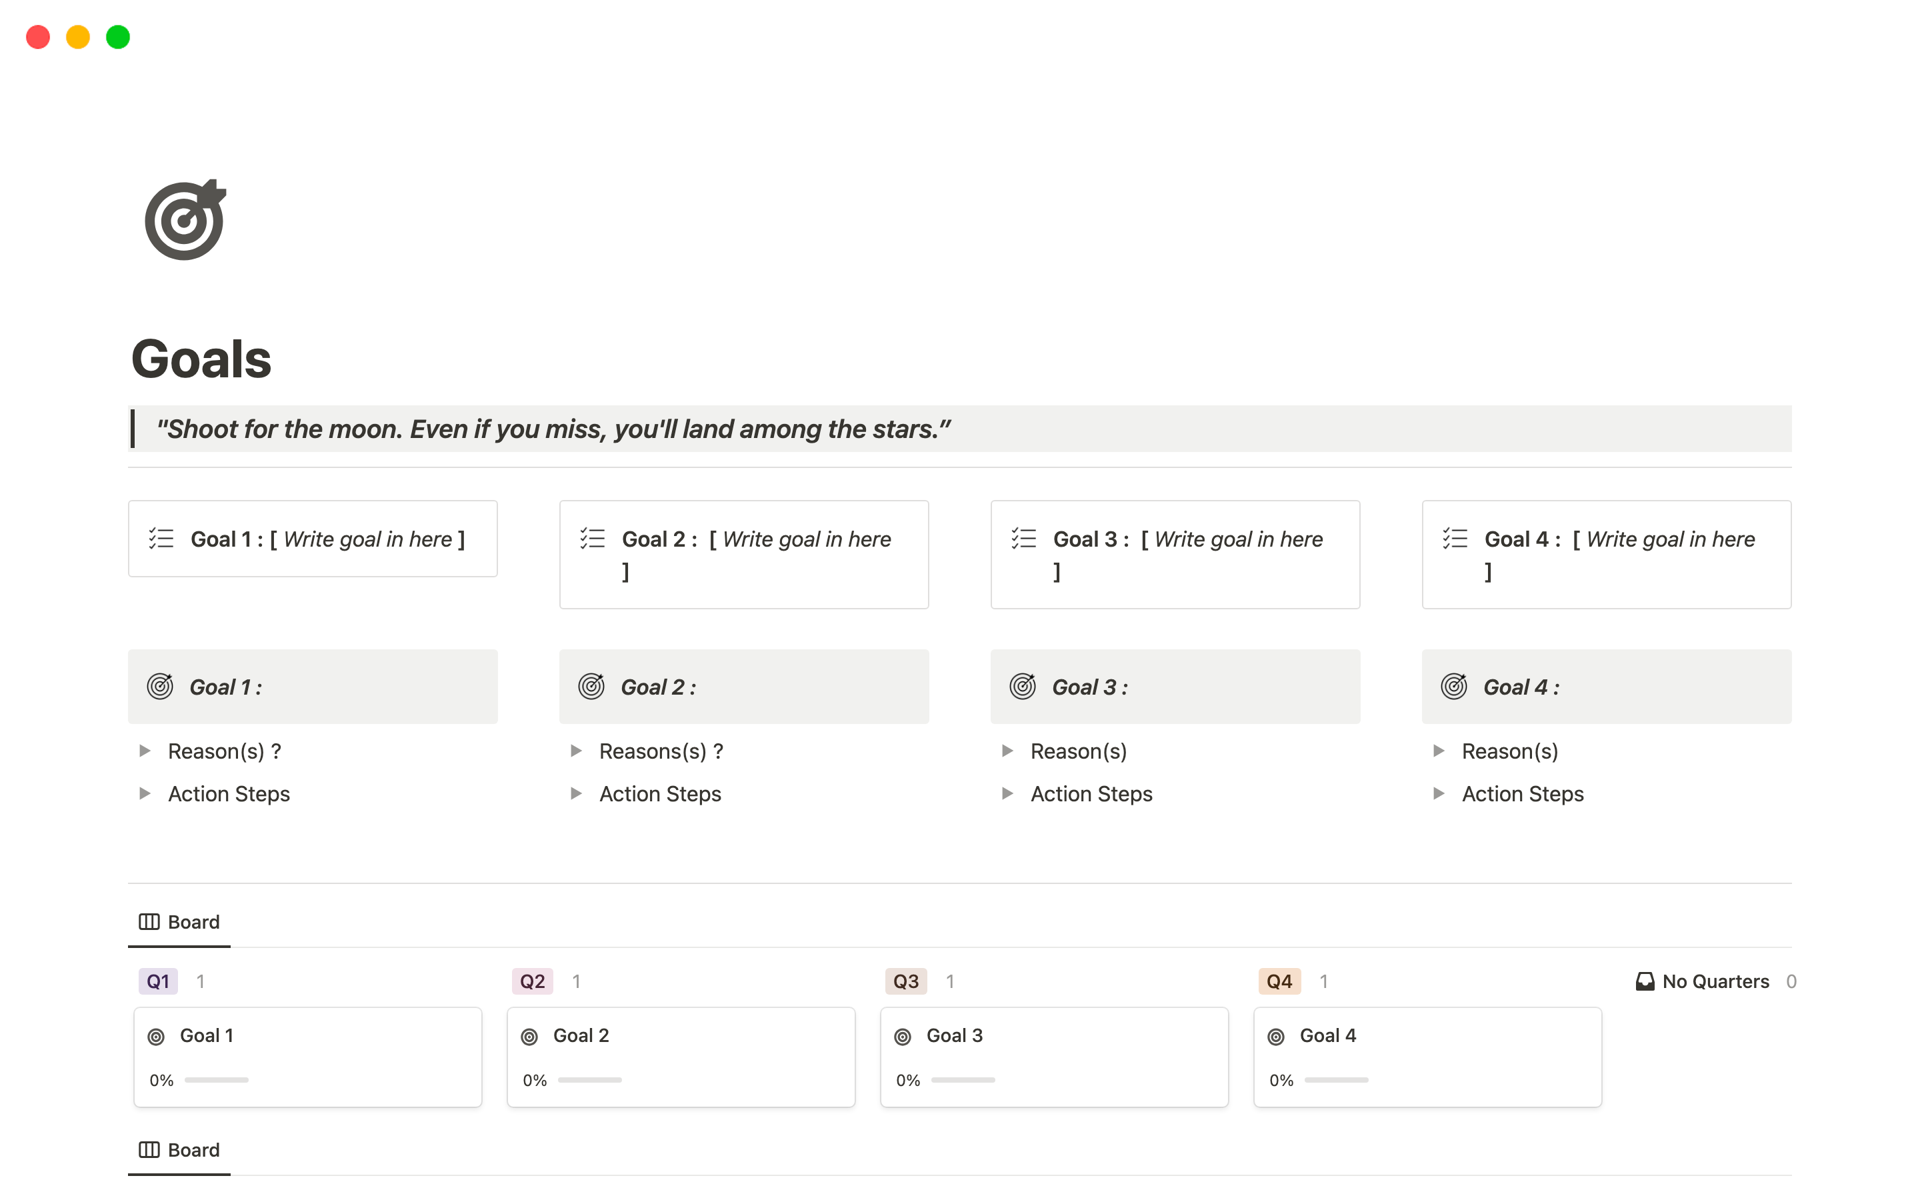Click the Q1 column tag

coord(158,982)
